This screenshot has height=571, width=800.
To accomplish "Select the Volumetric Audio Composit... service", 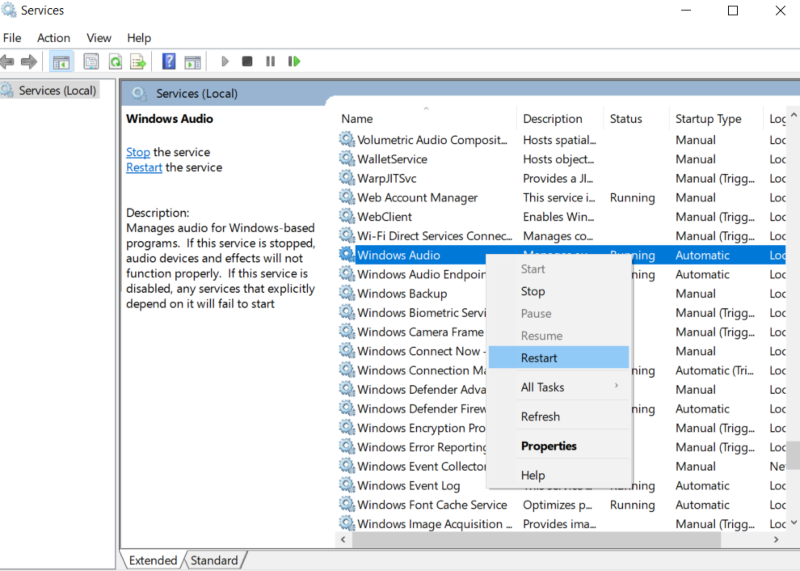I will (x=561, y=140).
